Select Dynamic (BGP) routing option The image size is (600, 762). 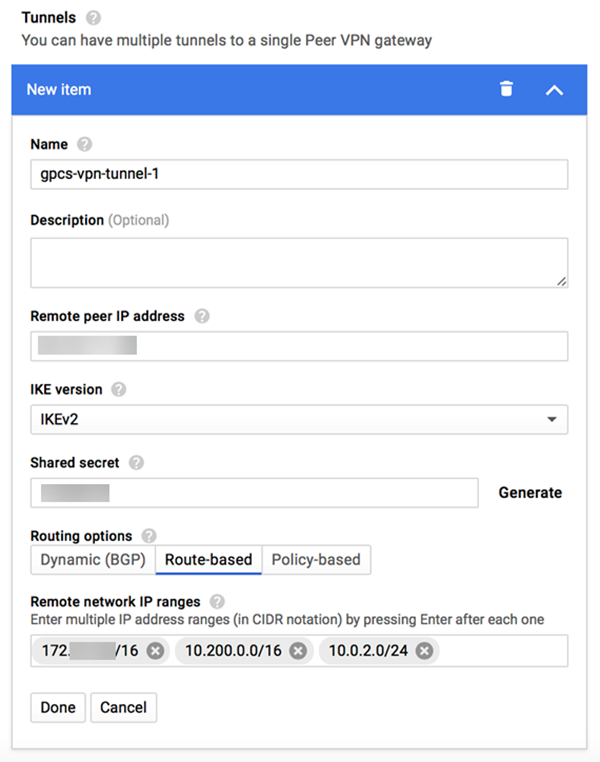click(92, 560)
